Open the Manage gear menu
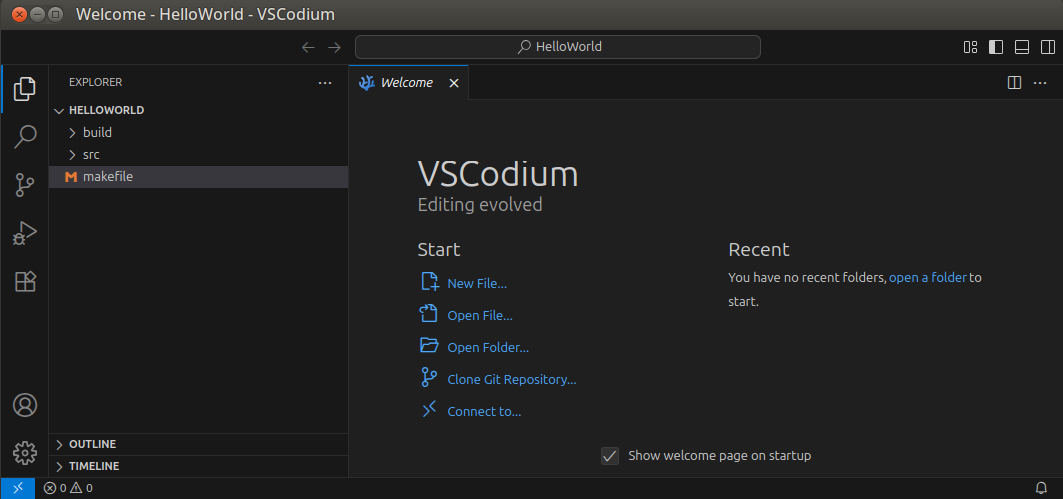This screenshot has width=1063, height=499. pos(25,452)
